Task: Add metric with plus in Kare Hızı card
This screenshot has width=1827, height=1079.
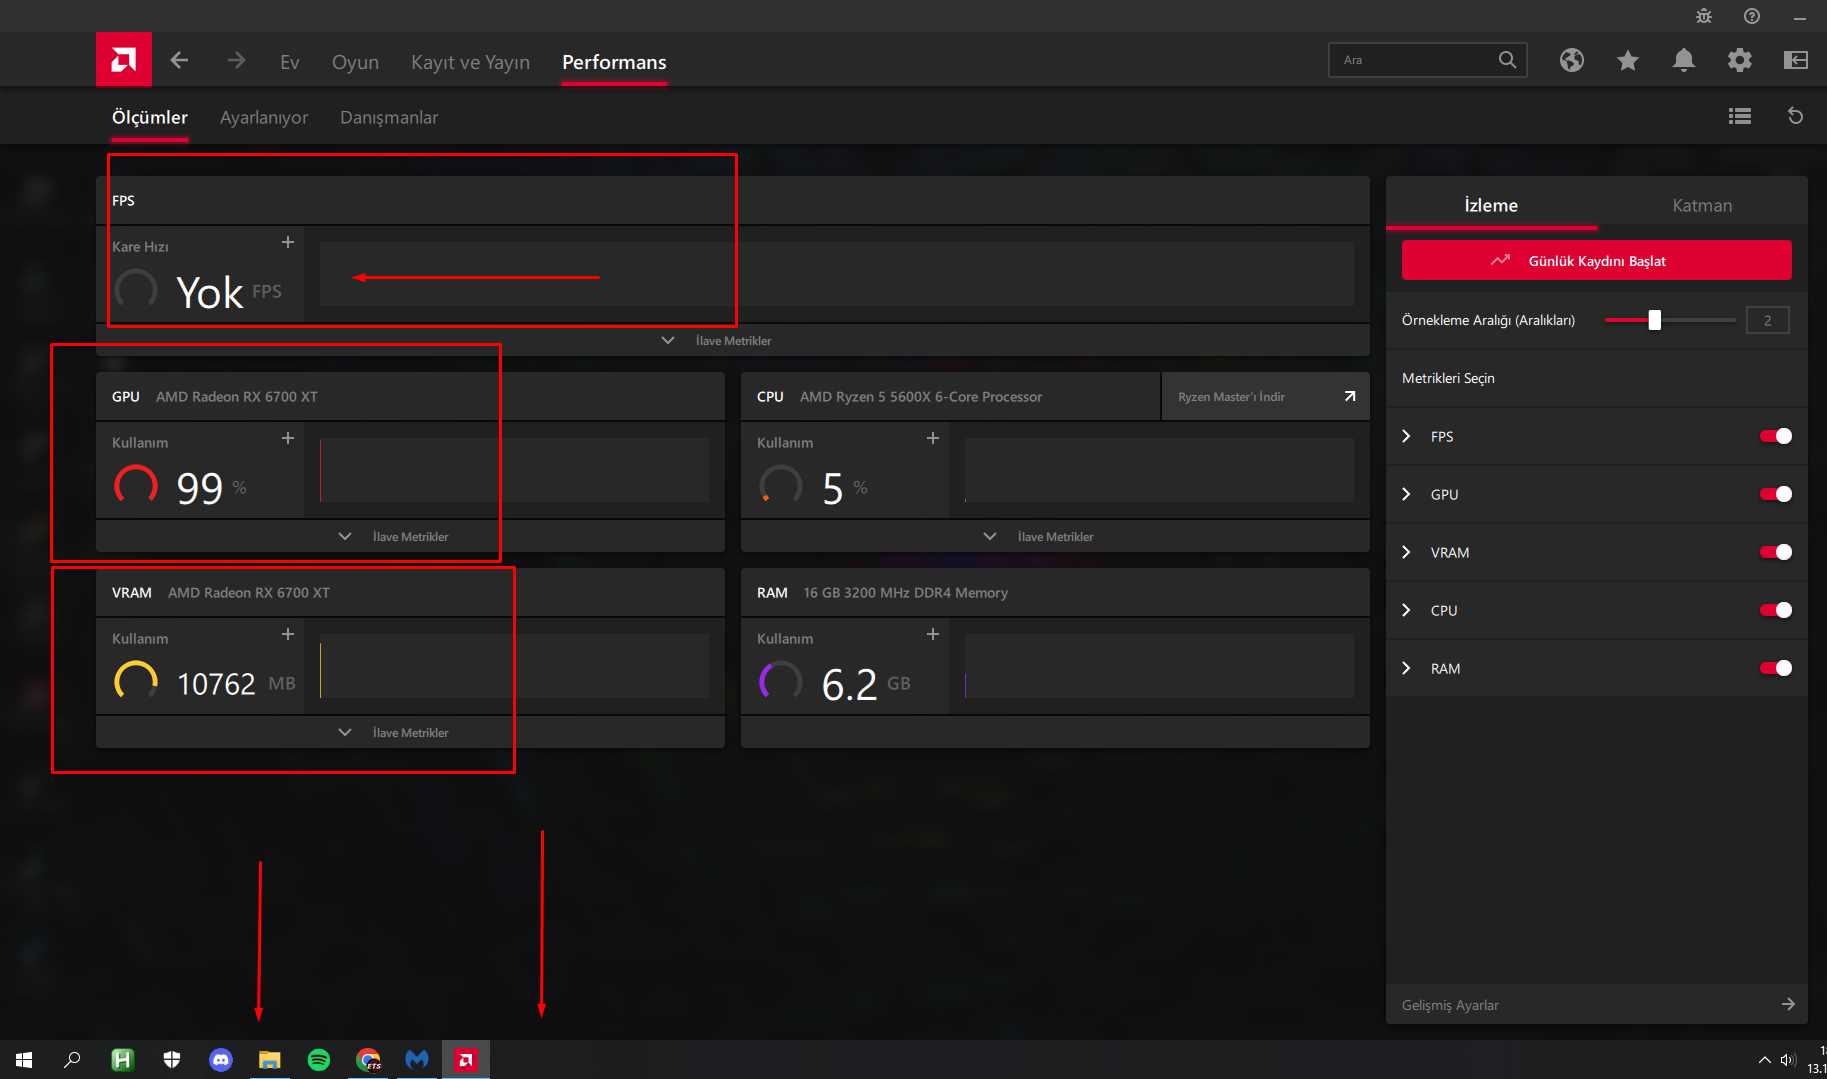Action: [x=288, y=242]
